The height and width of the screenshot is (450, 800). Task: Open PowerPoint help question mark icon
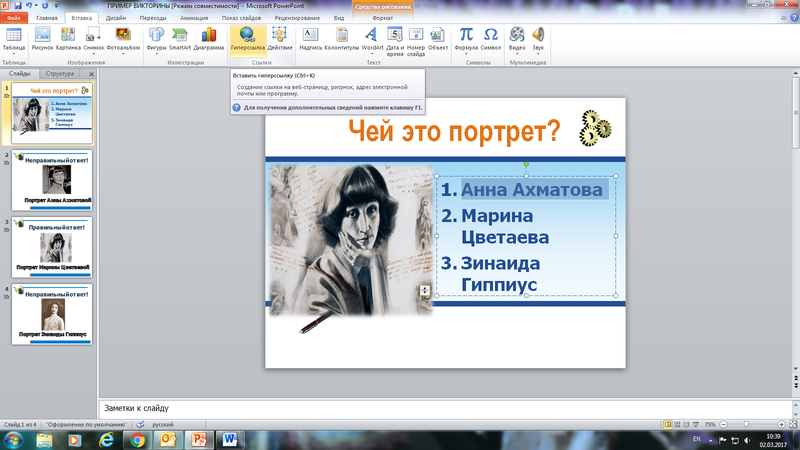[x=794, y=17]
